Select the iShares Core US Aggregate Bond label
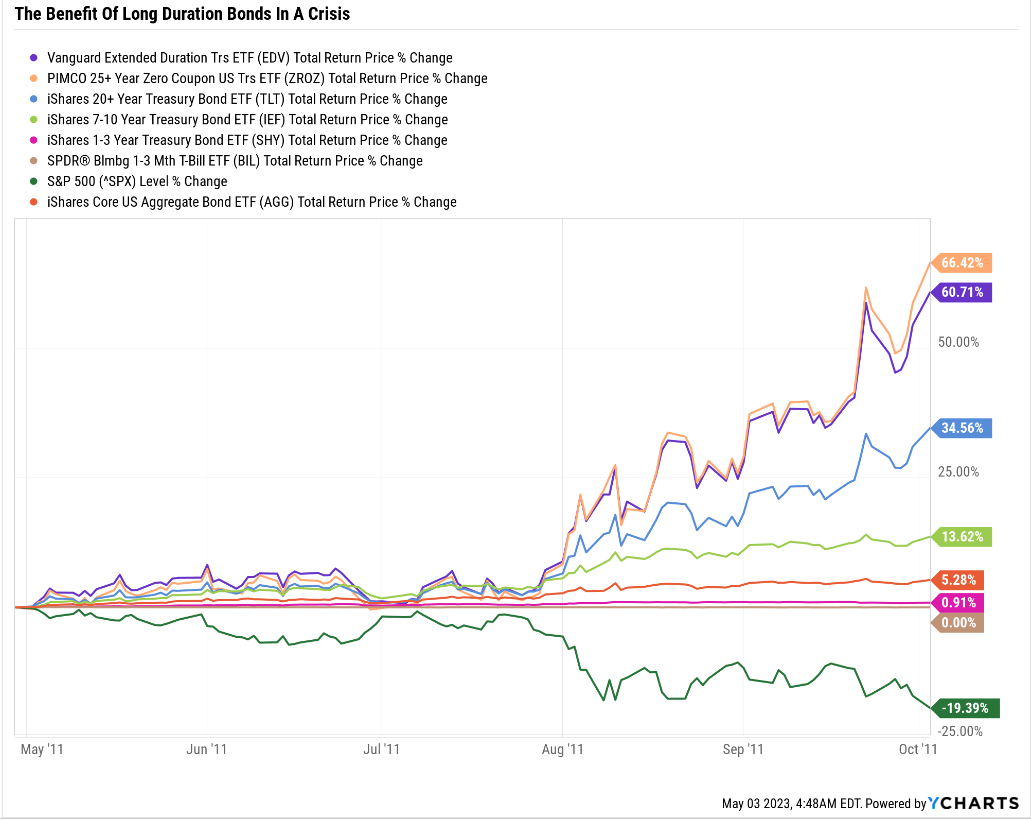The width and height of the screenshot is (1031, 820). coord(252,202)
